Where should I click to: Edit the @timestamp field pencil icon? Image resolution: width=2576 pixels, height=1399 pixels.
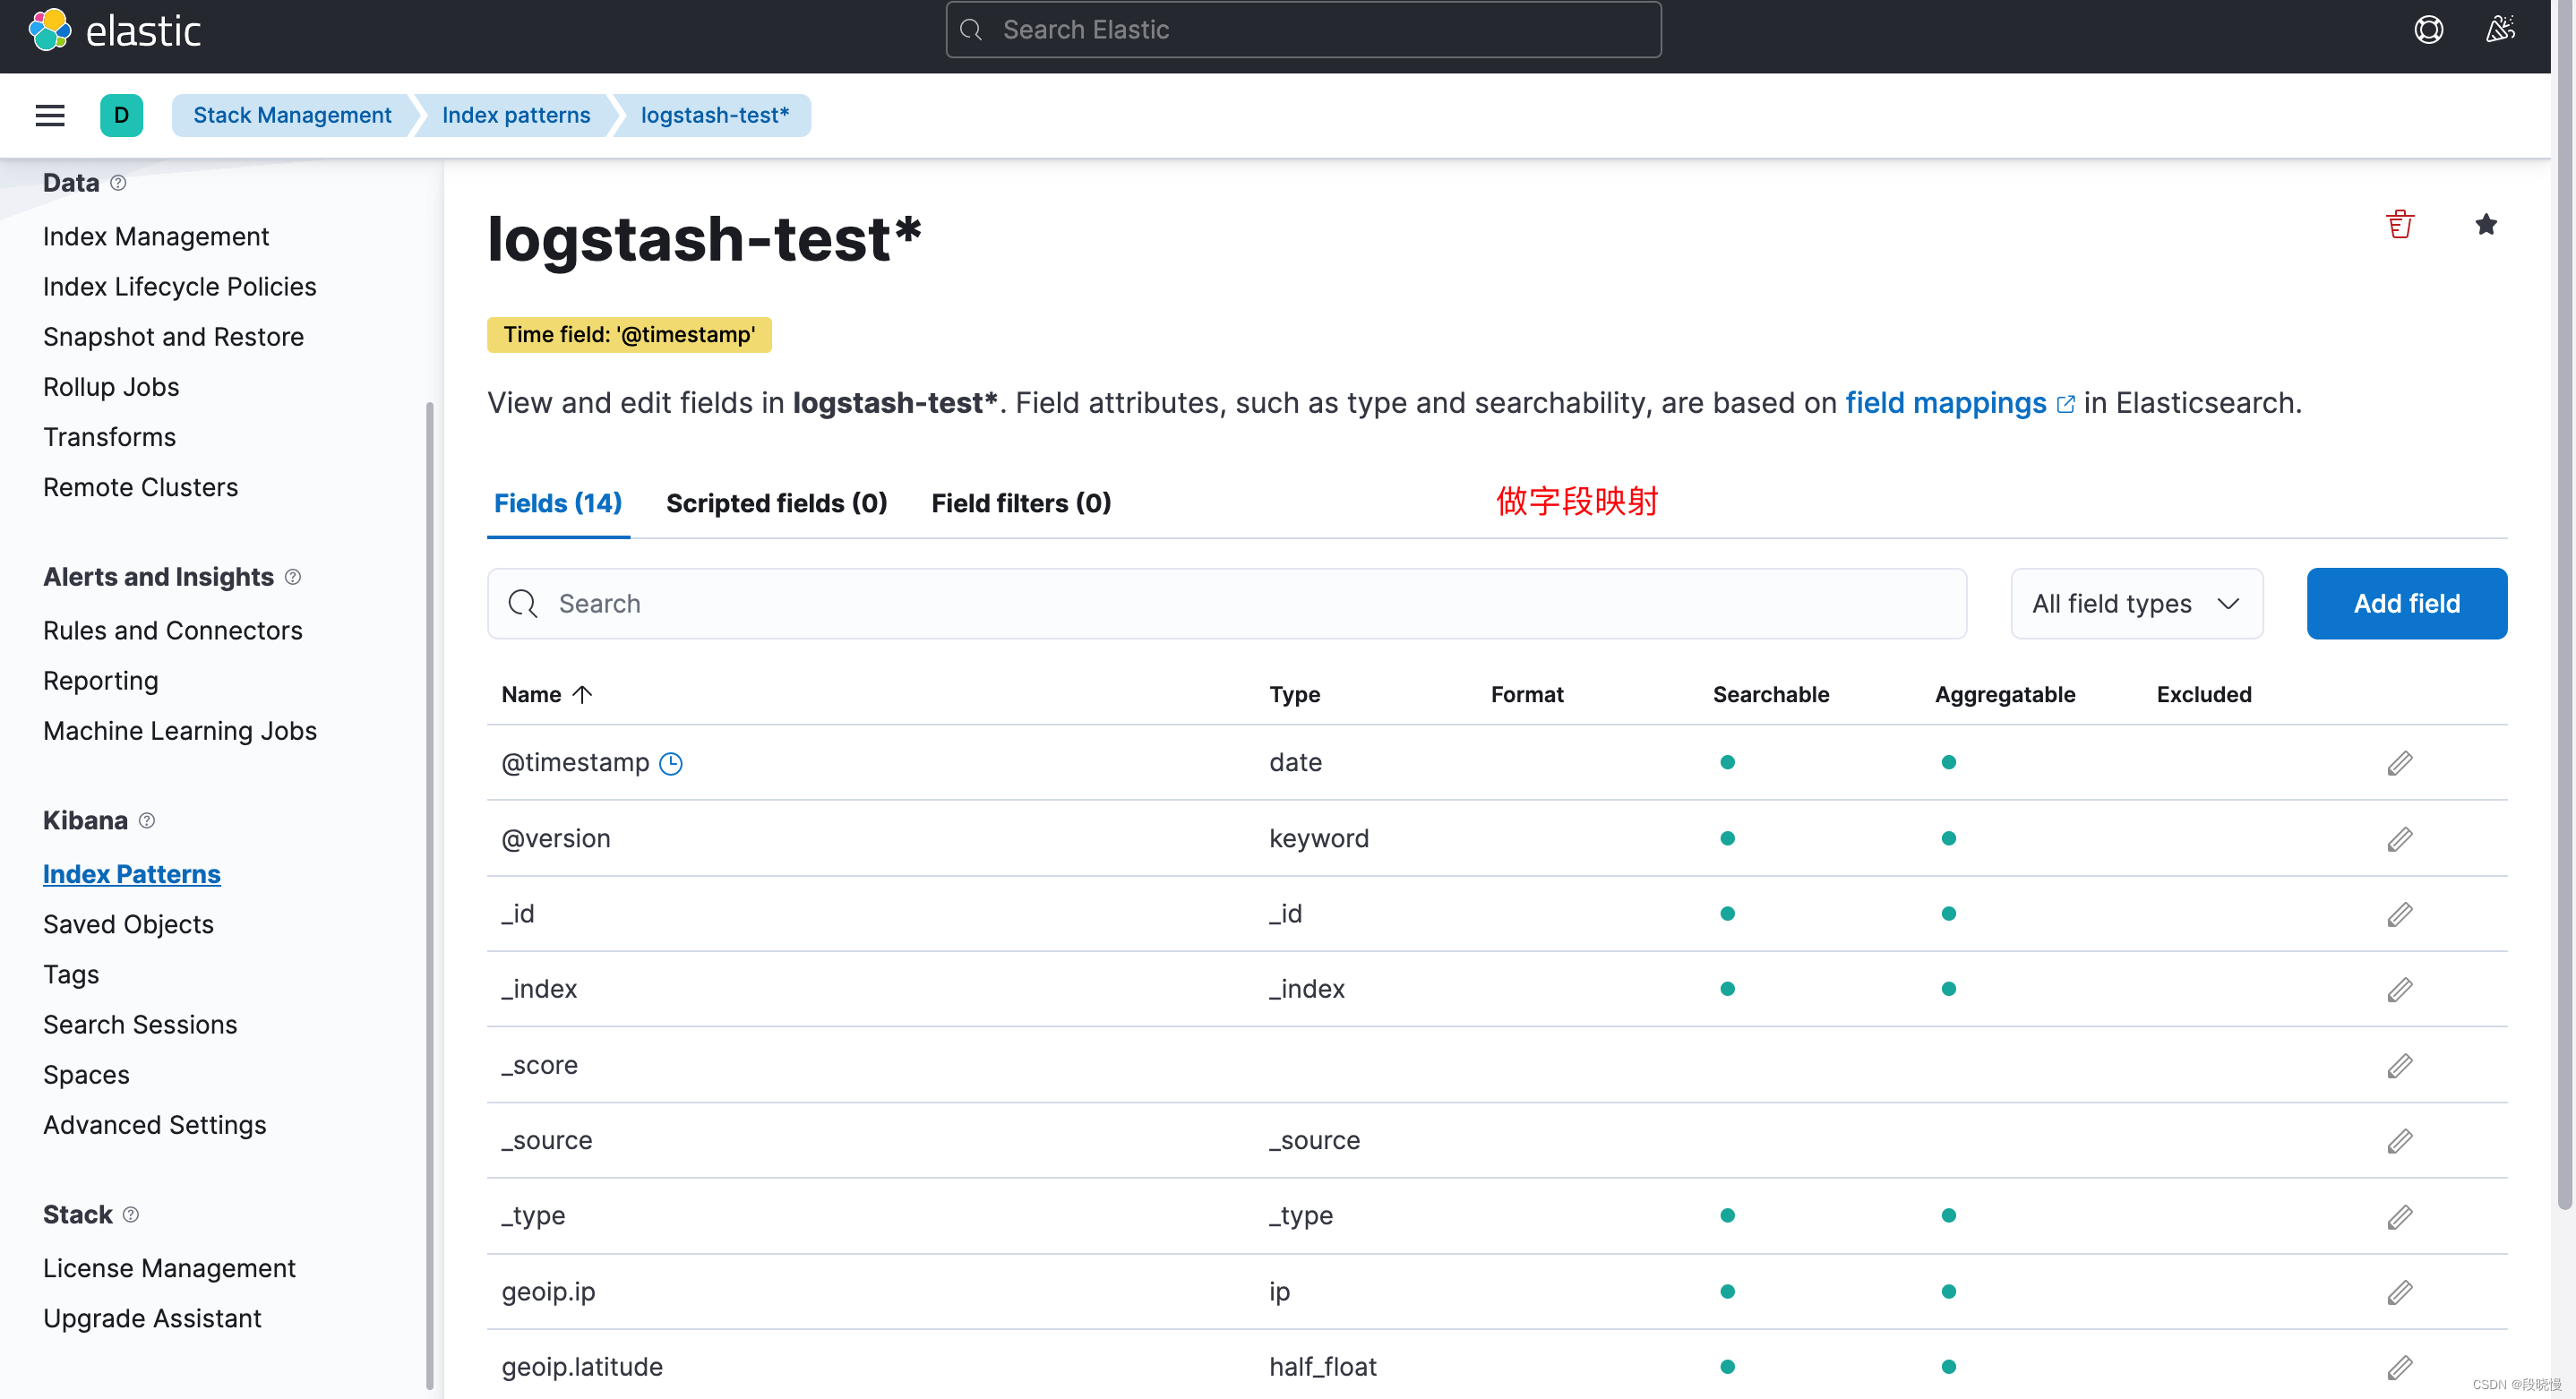point(2400,763)
